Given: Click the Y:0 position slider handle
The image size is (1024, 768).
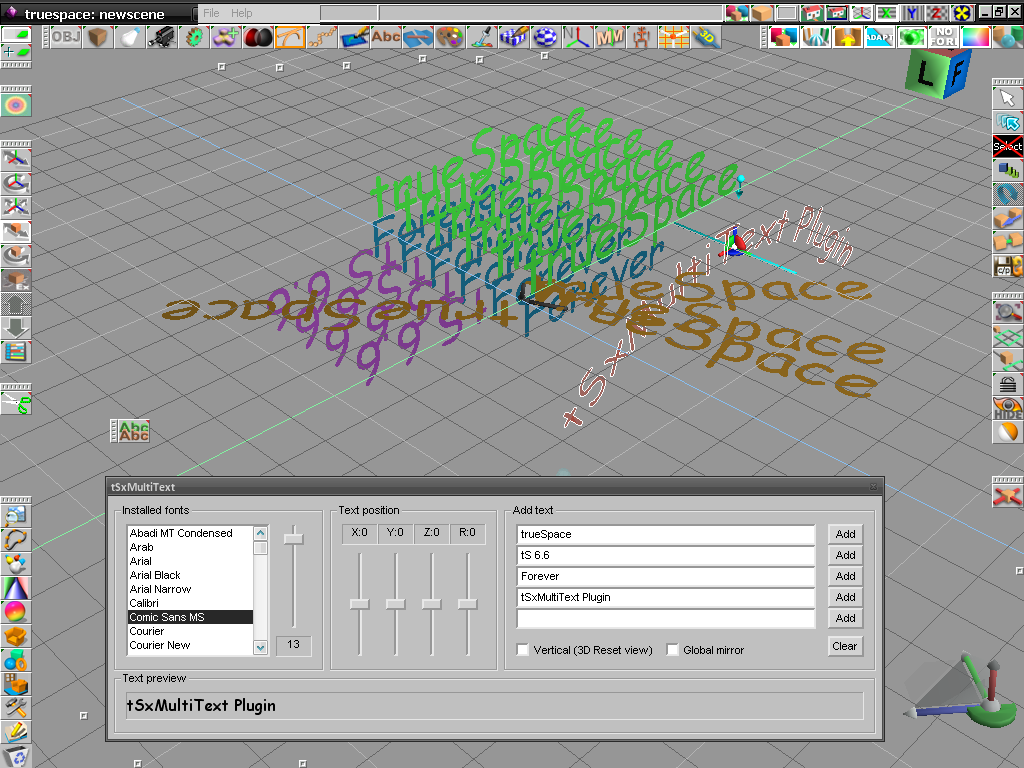Looking at the screenshot, I should click(x=395, y=604).
